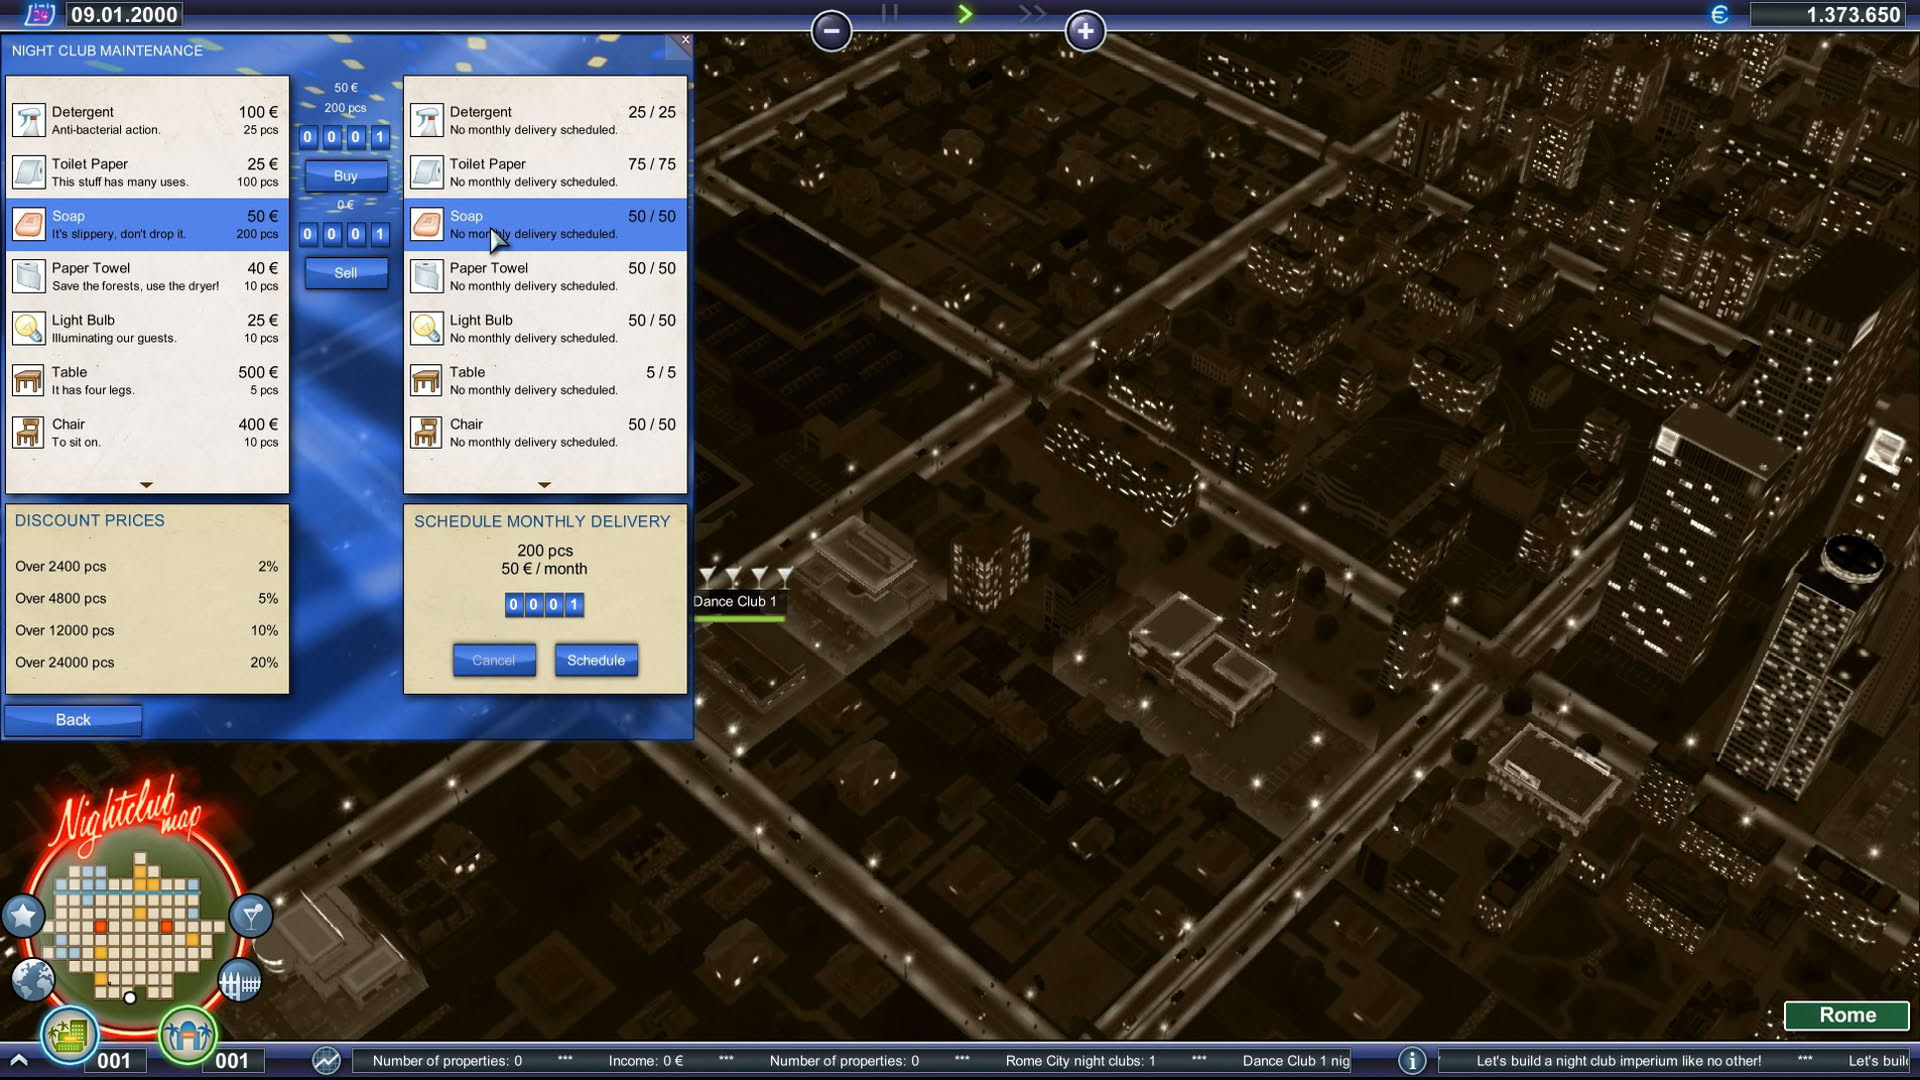Screen dimensions: 1920x1080
Task: Close the Night Club Maintenance panel
Action: click(x=685, y=40)
